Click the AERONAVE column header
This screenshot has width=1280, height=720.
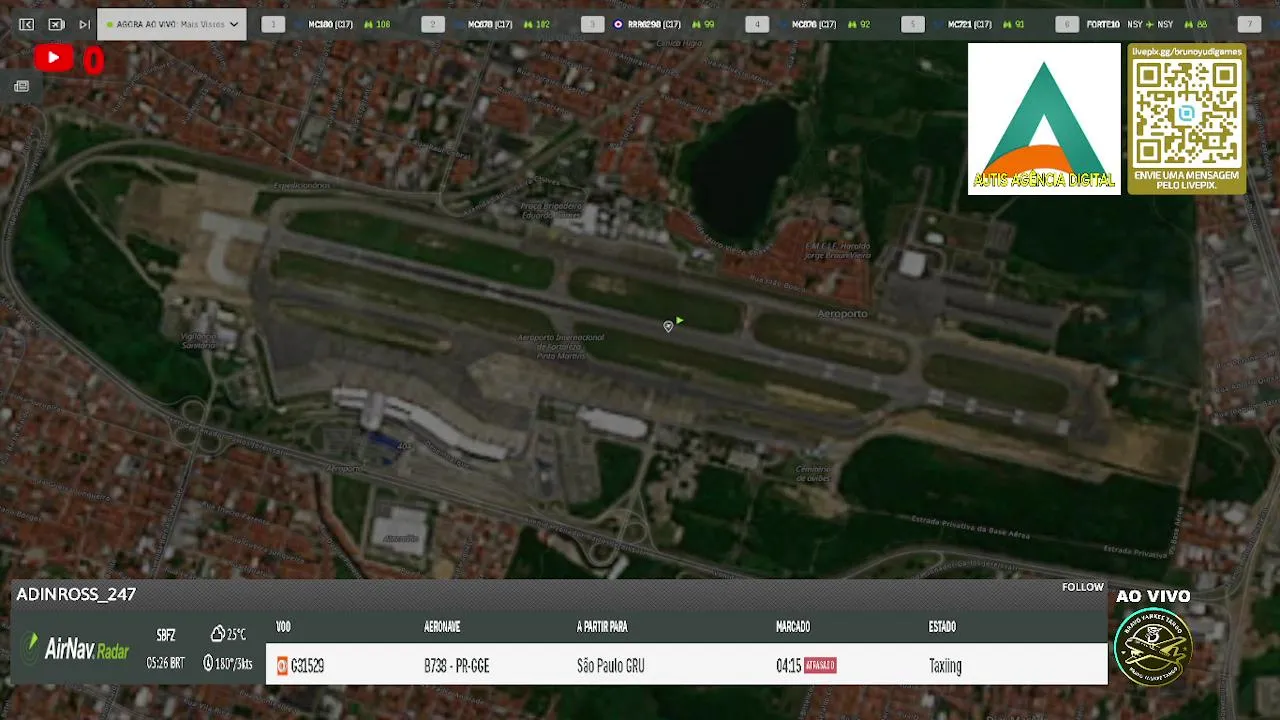click(x=442, y=627)
